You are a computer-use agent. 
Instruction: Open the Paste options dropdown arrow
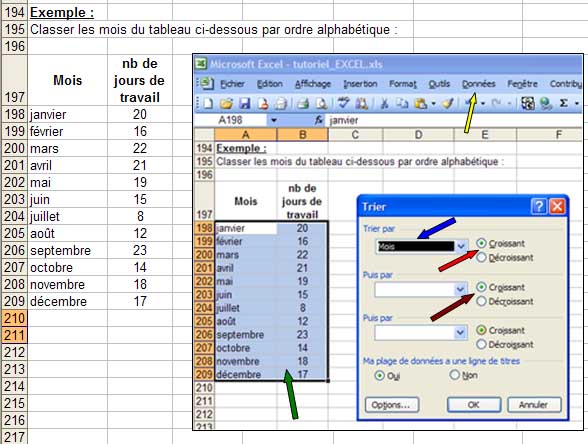point(434,103)
